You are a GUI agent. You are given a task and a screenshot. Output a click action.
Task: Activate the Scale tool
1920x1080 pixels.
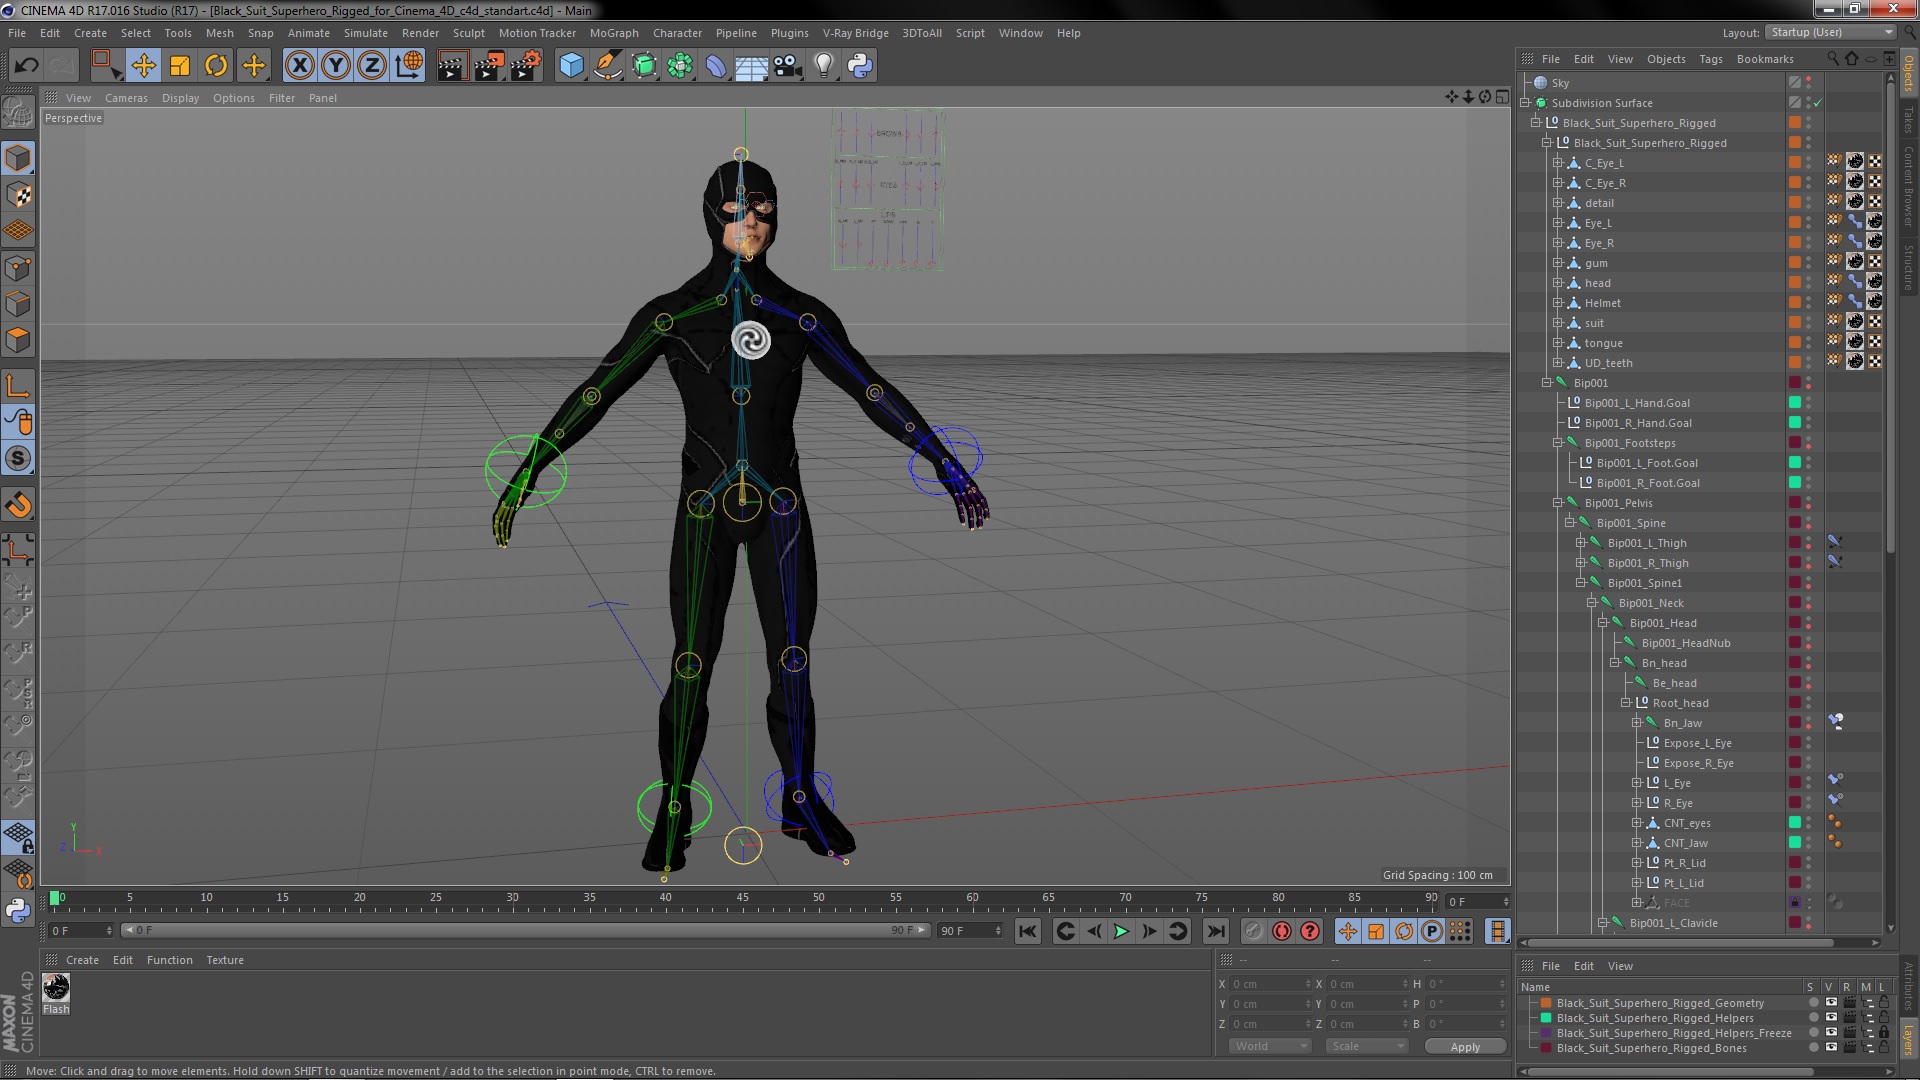tap(180, 66)
